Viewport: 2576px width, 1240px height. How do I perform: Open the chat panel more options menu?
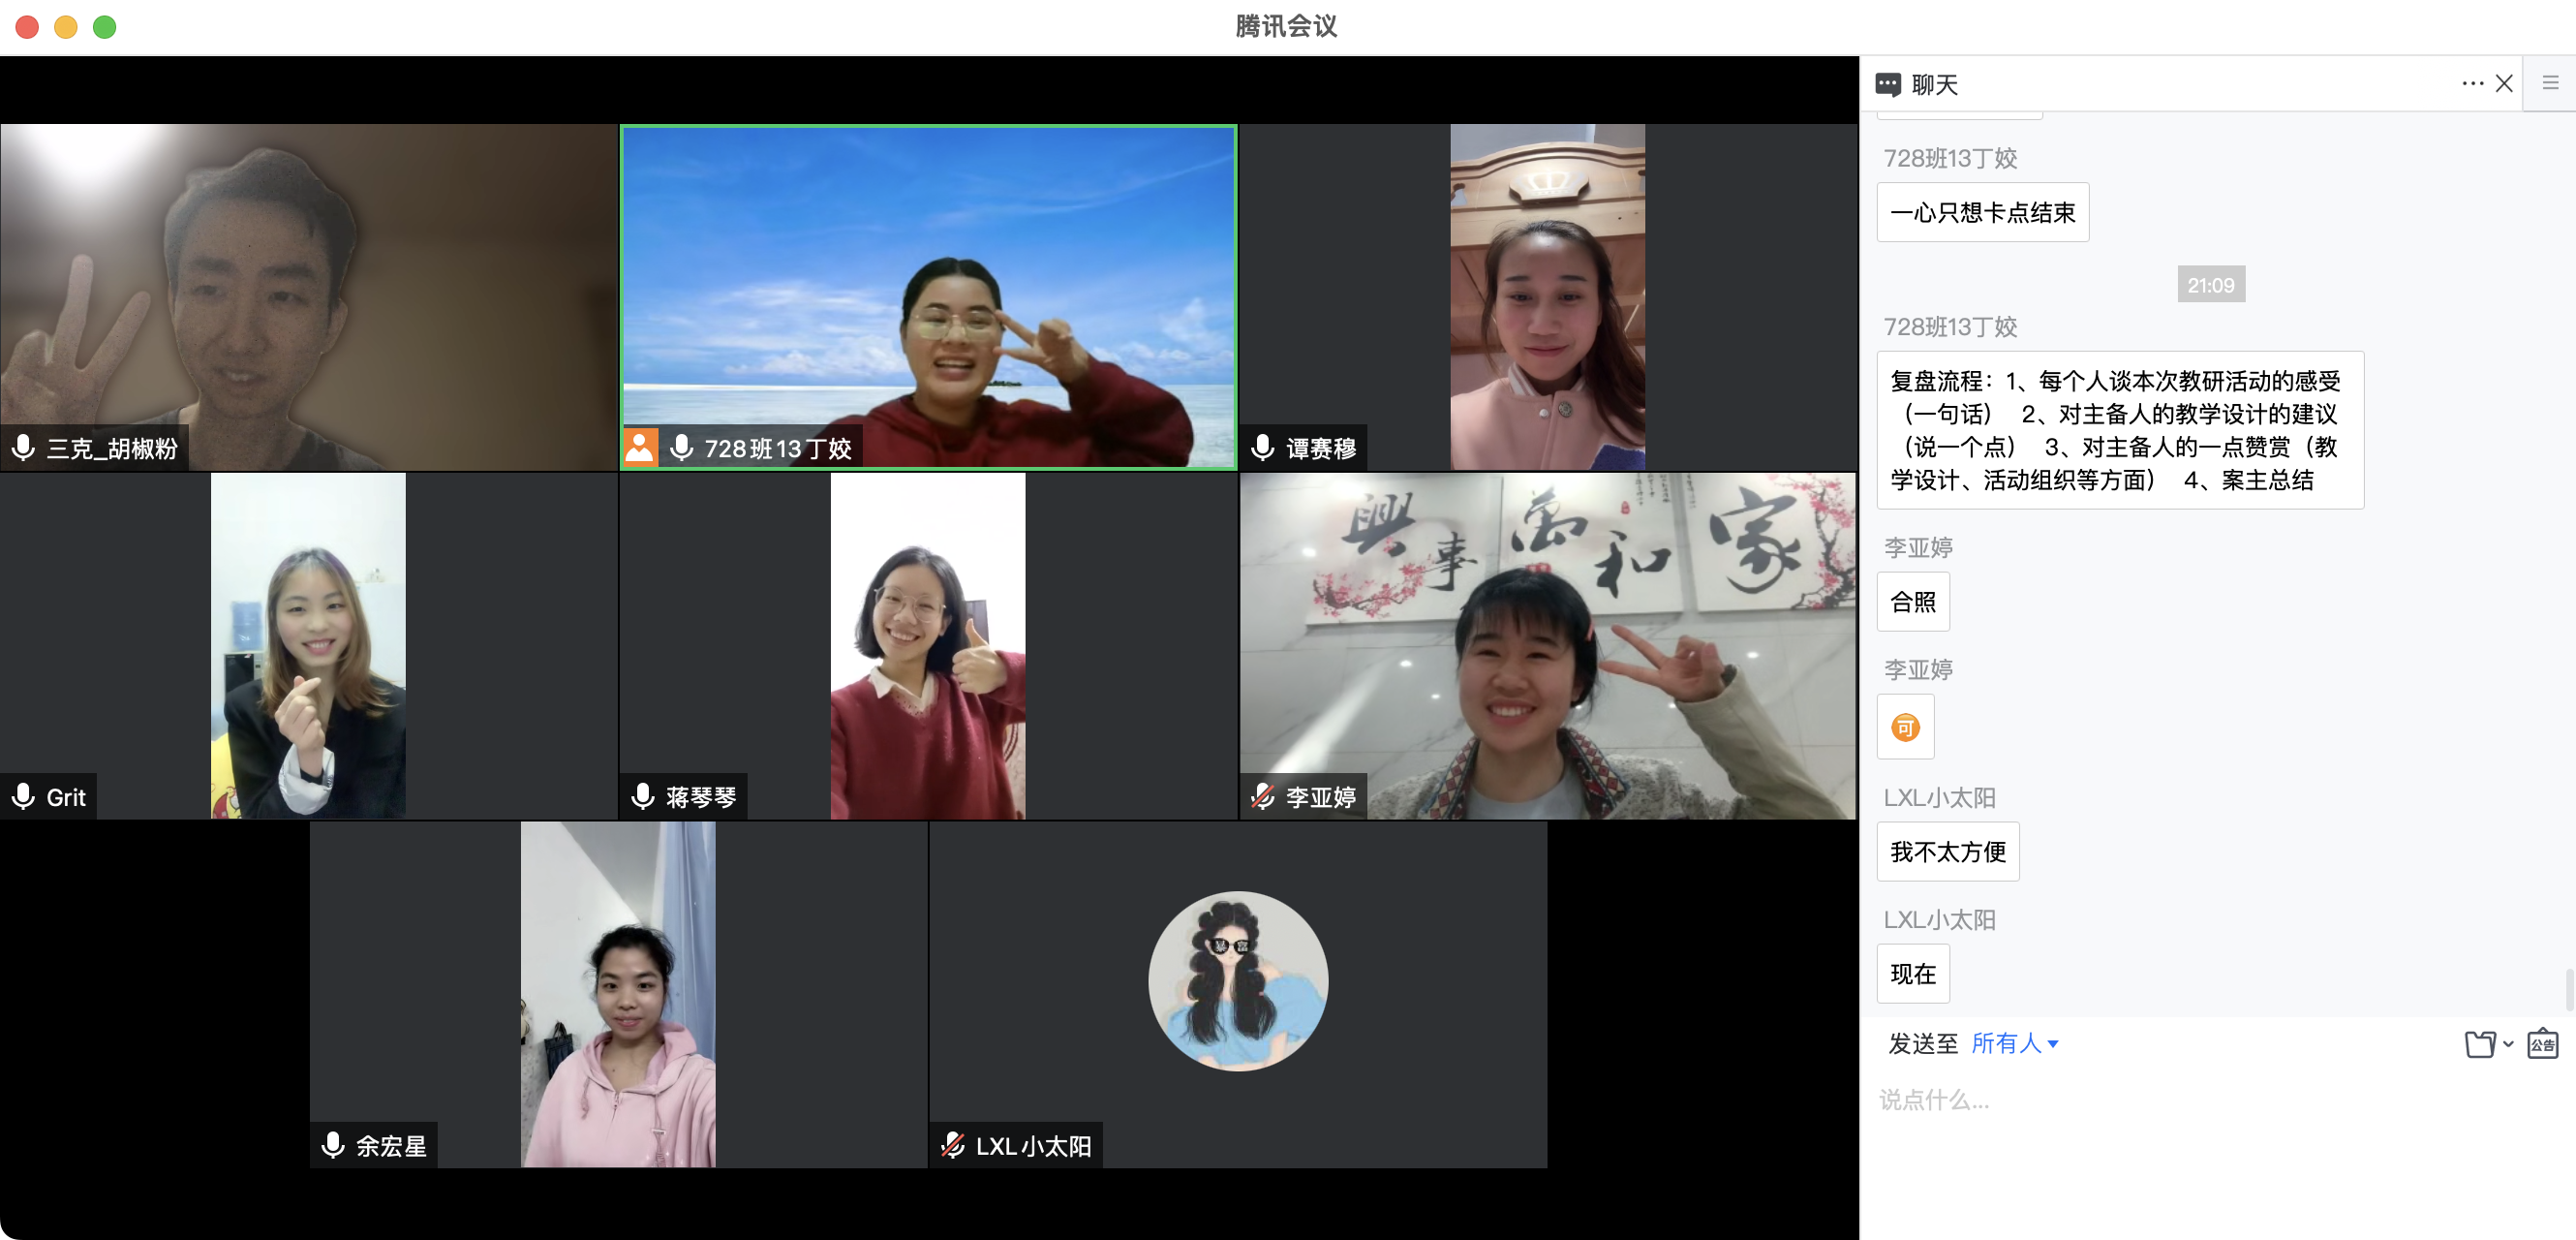[2472, 84]
